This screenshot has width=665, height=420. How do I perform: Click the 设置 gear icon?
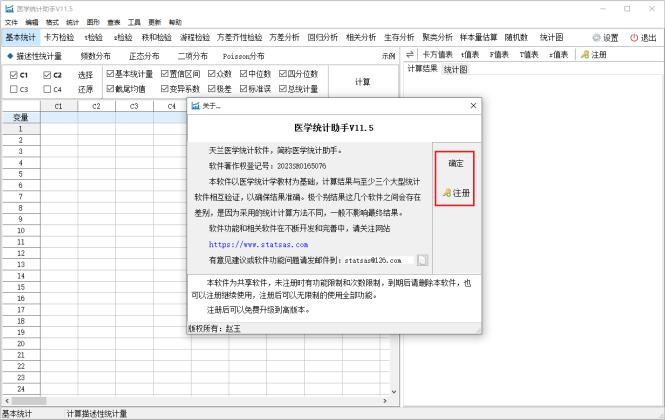pos(596,38)
